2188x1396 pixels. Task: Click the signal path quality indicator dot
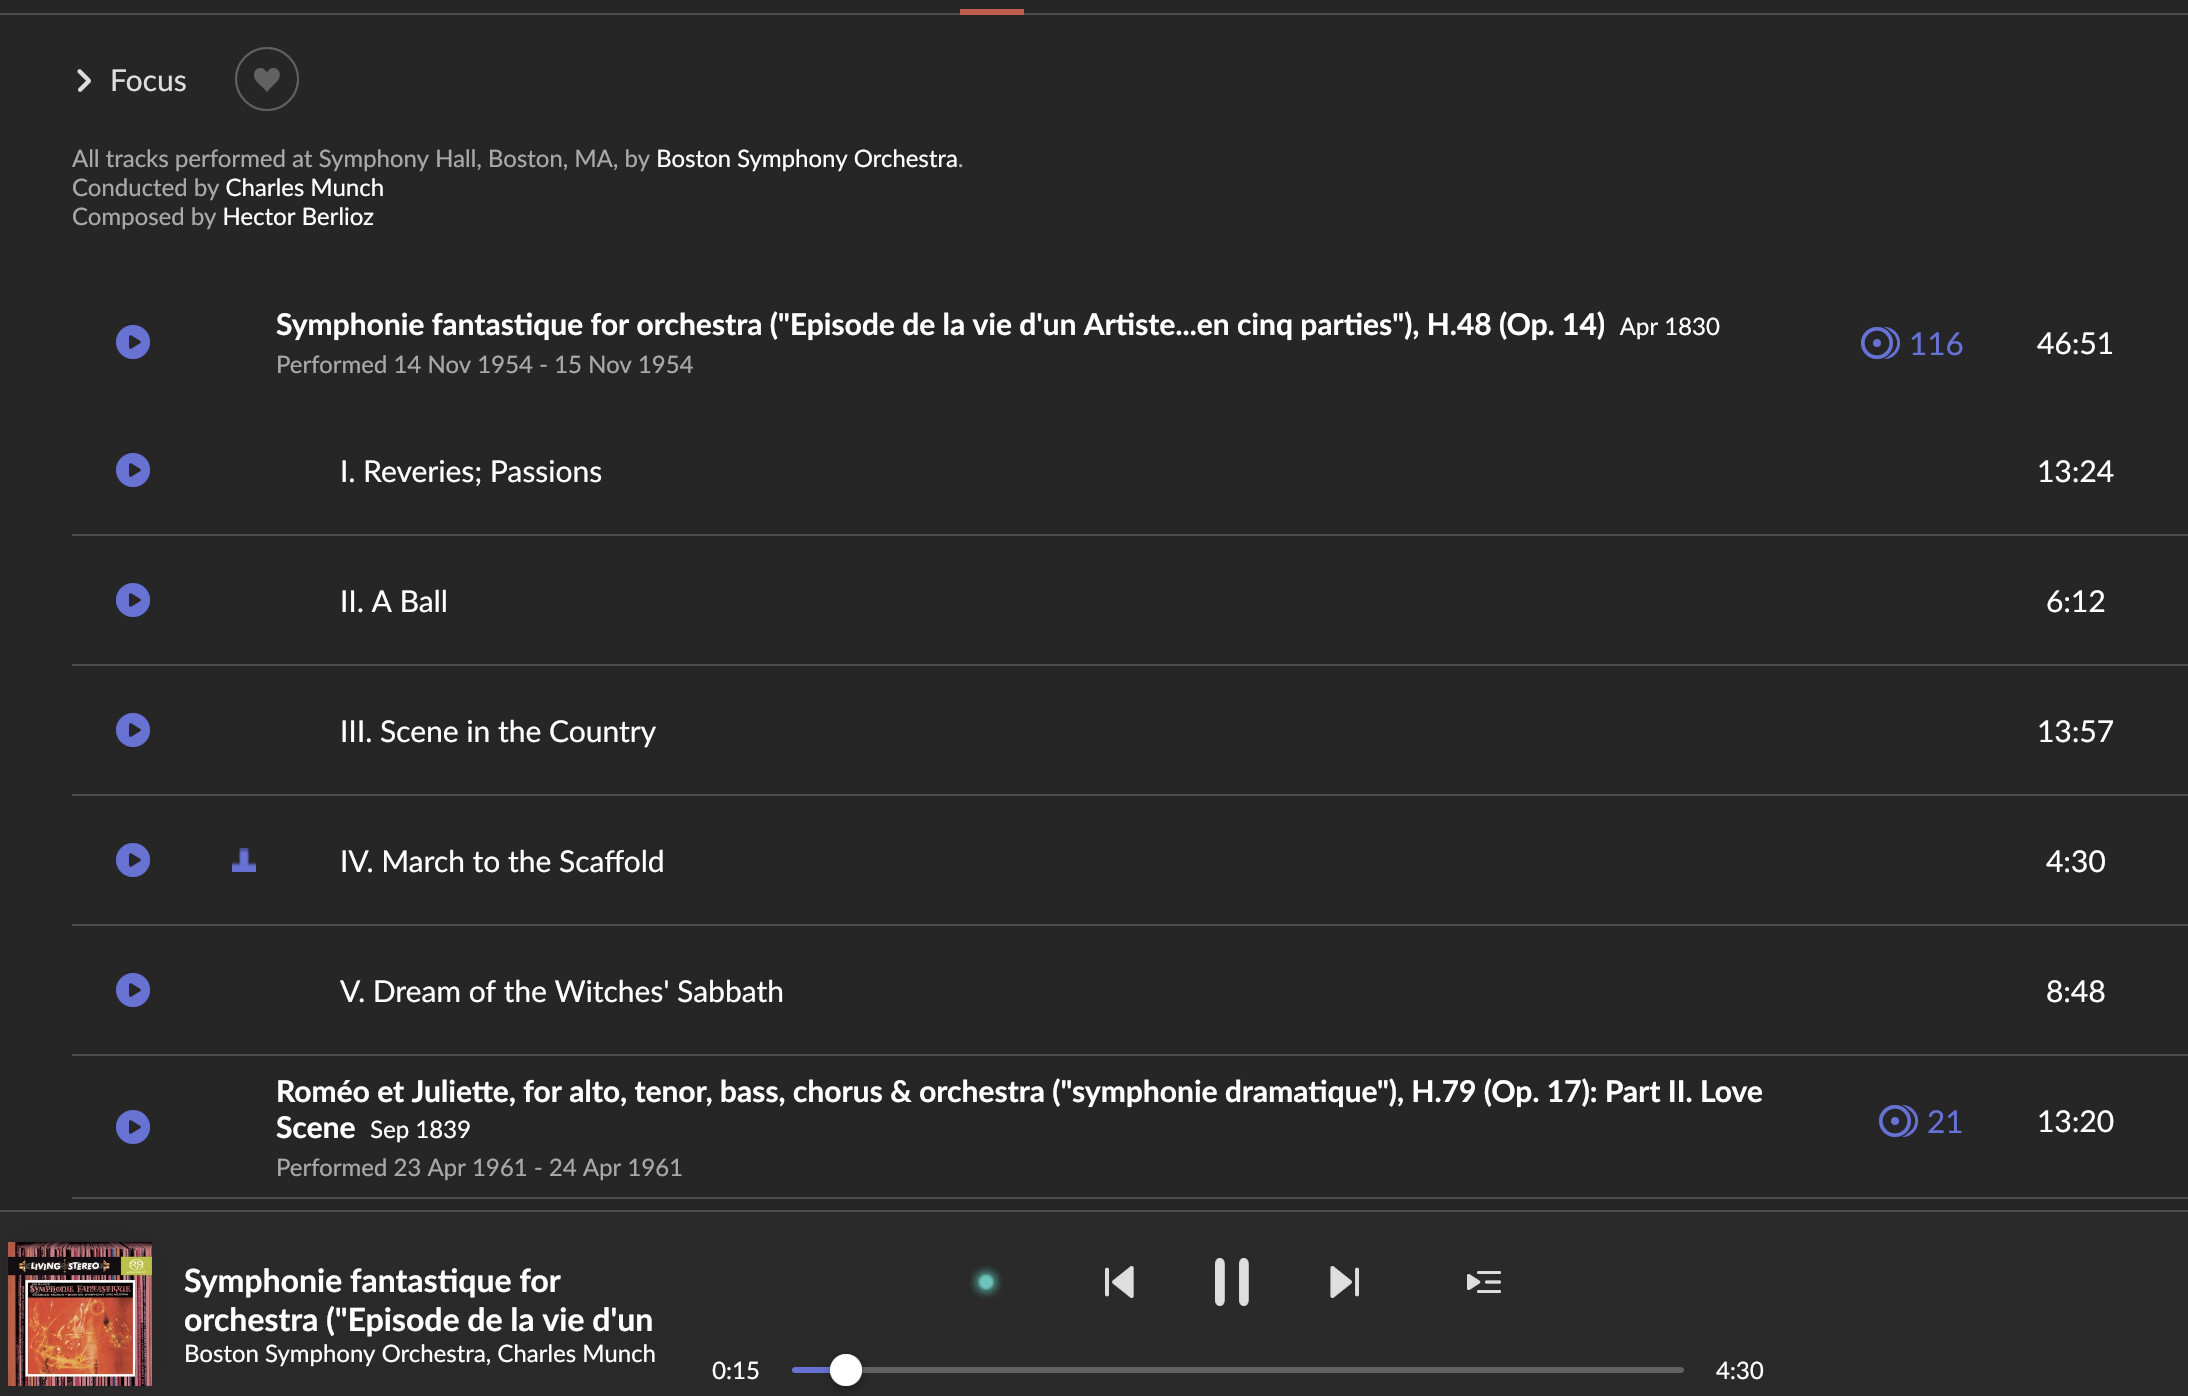[x=985, y=1281]
